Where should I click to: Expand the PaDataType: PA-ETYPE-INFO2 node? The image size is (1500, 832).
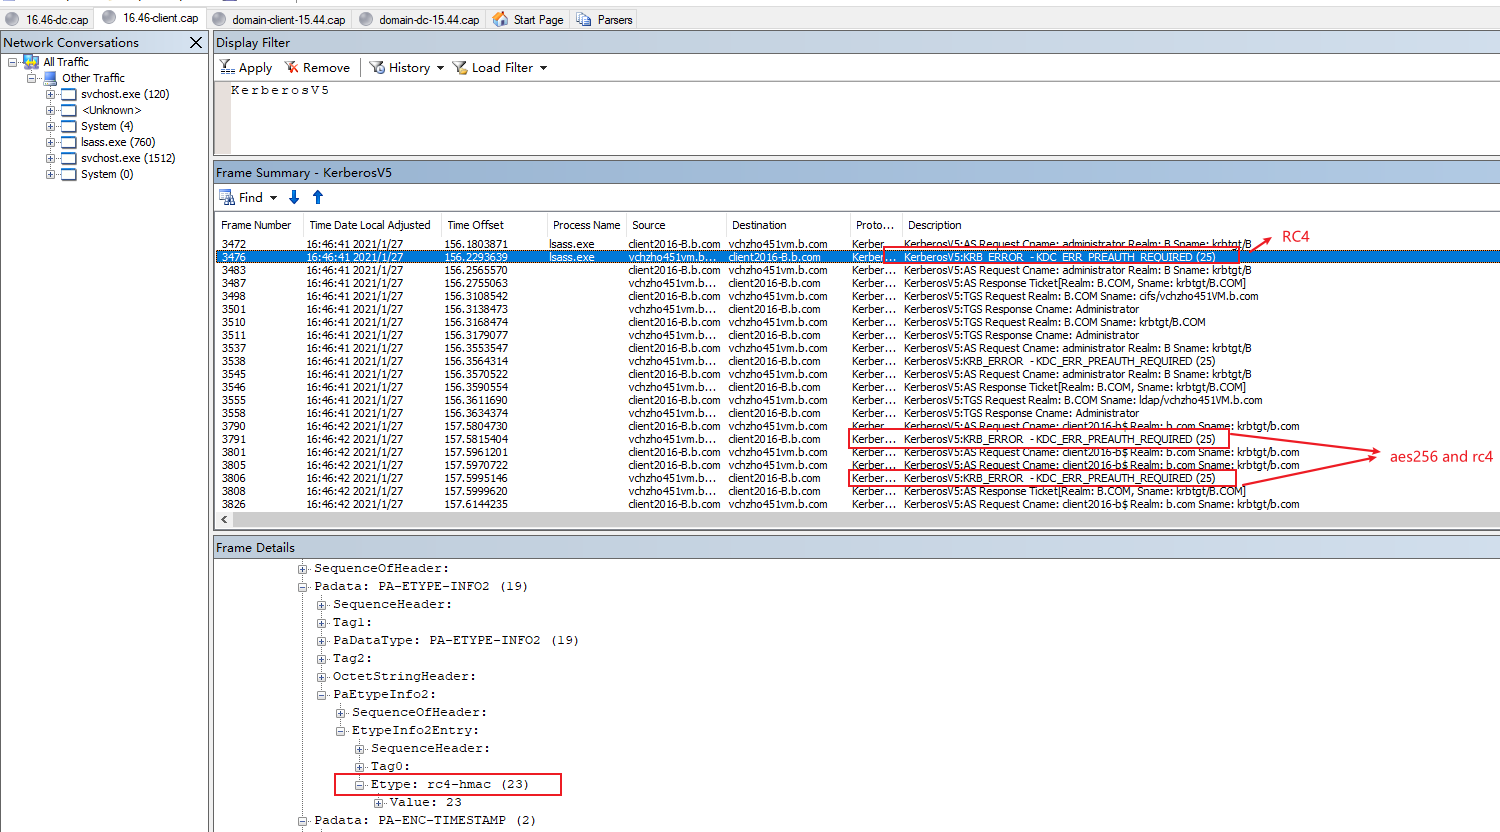[x=321, y=641]
